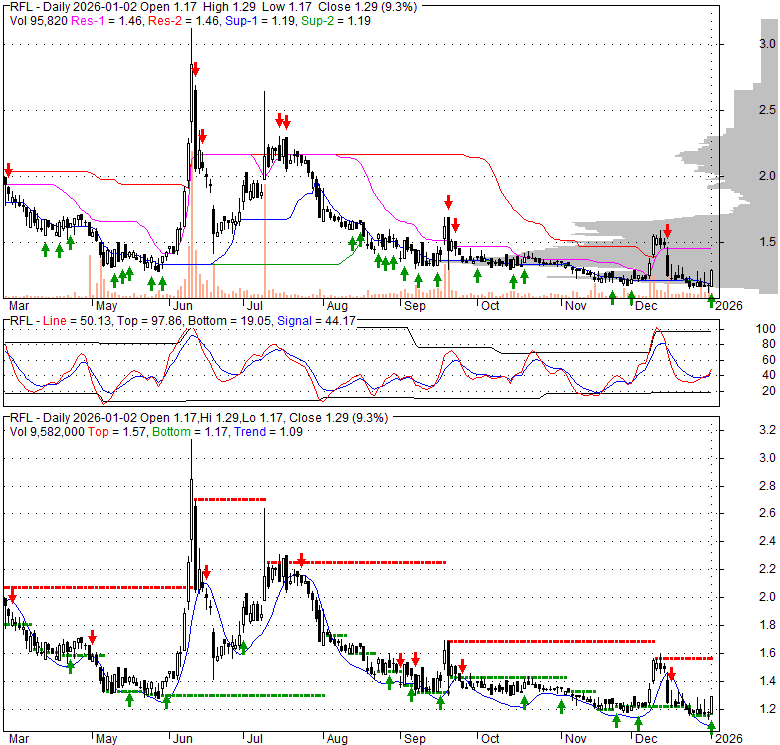Click the Res-2 = 1.46 legend label
Image resolution: width=780 pixels, height=745 pixels.
point(185,21)
